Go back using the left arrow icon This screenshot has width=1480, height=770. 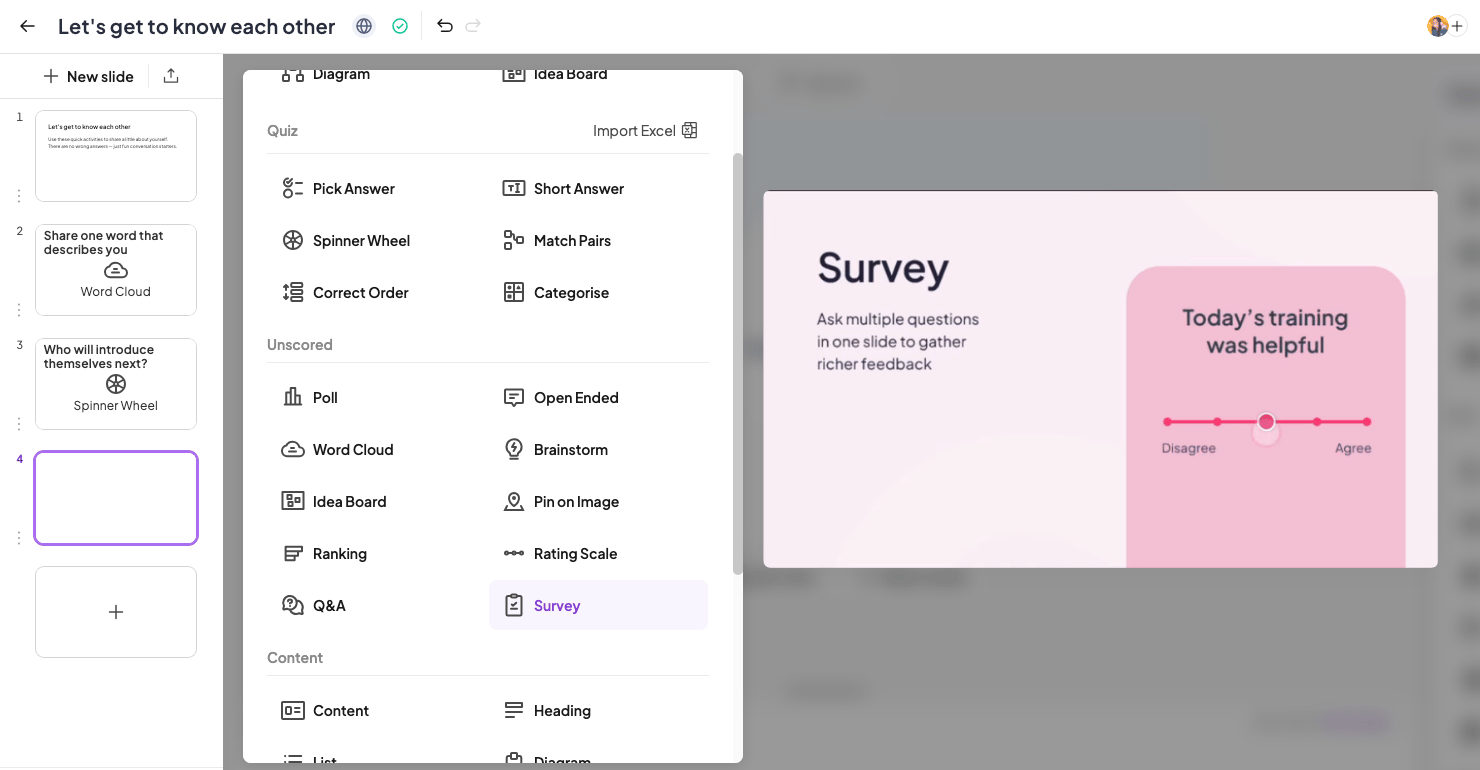(x=27, y=26)
